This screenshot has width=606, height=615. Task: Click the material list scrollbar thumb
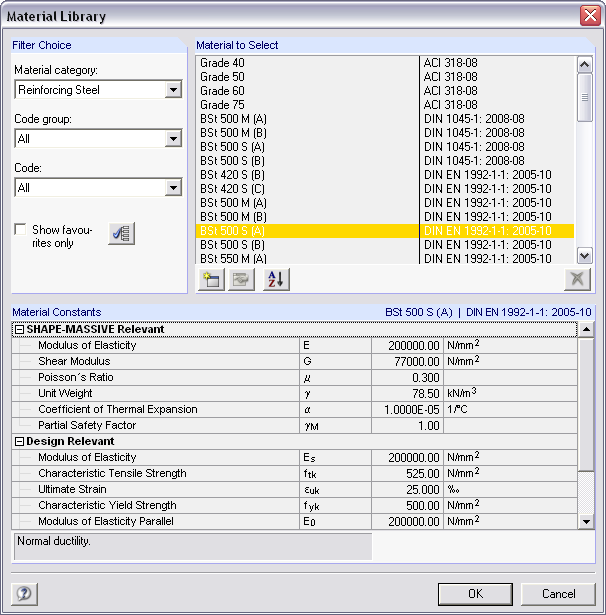coord(584,97)
